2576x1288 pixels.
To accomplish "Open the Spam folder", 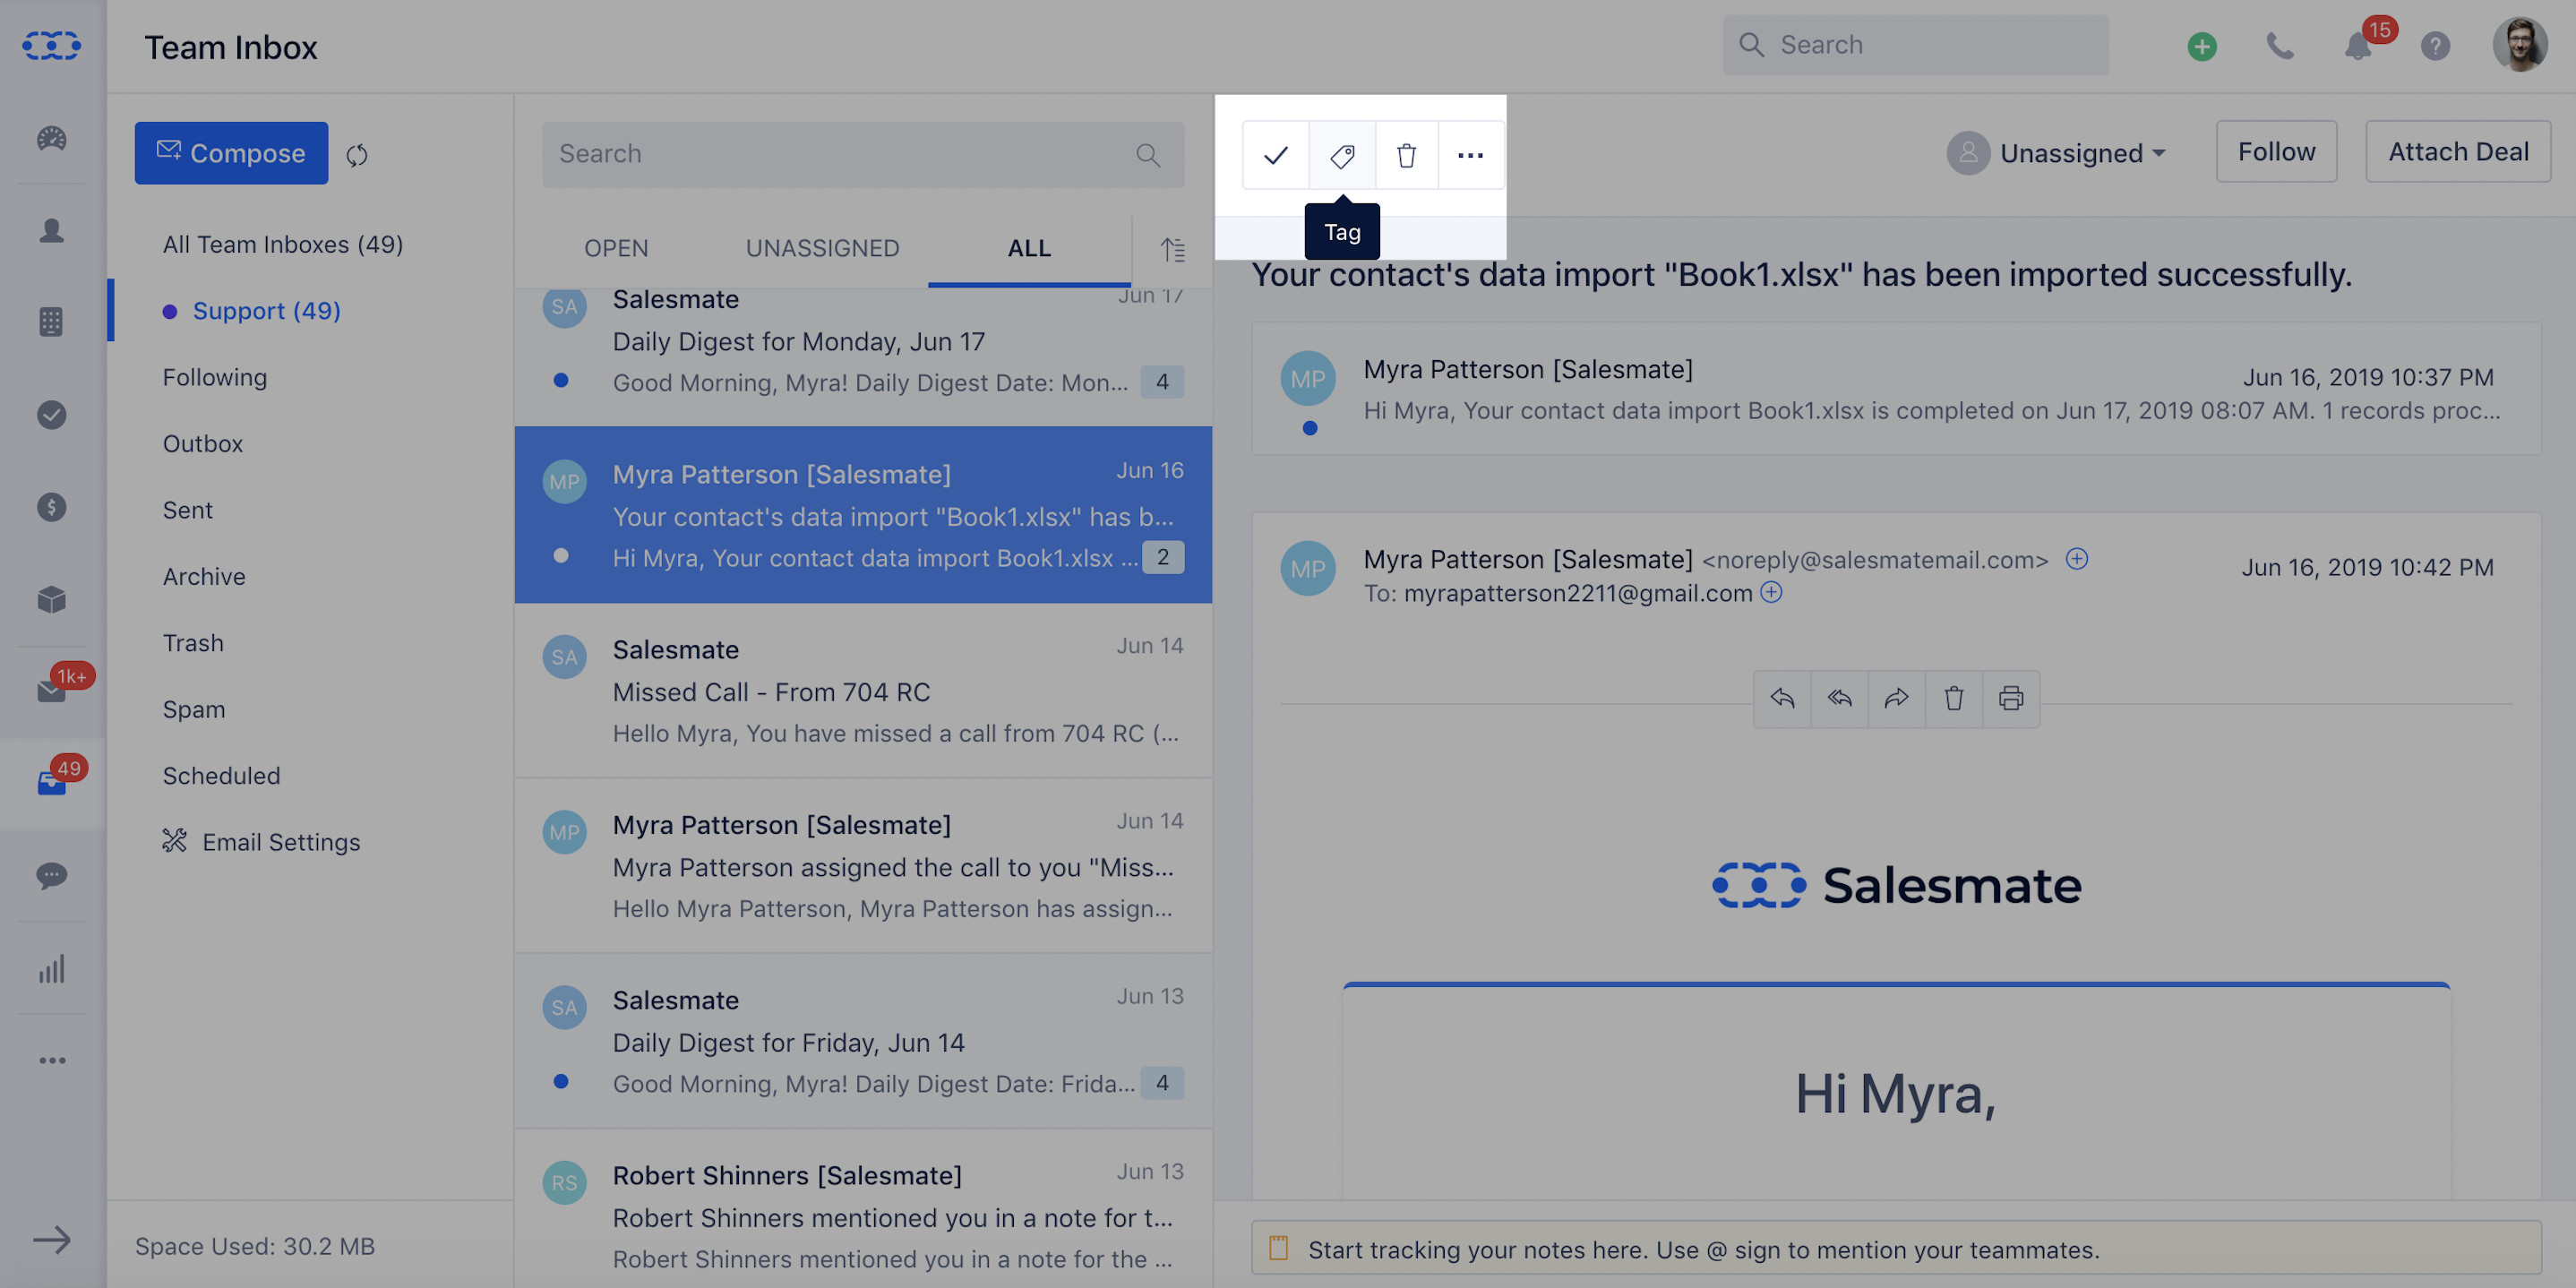I will (194, 709).
